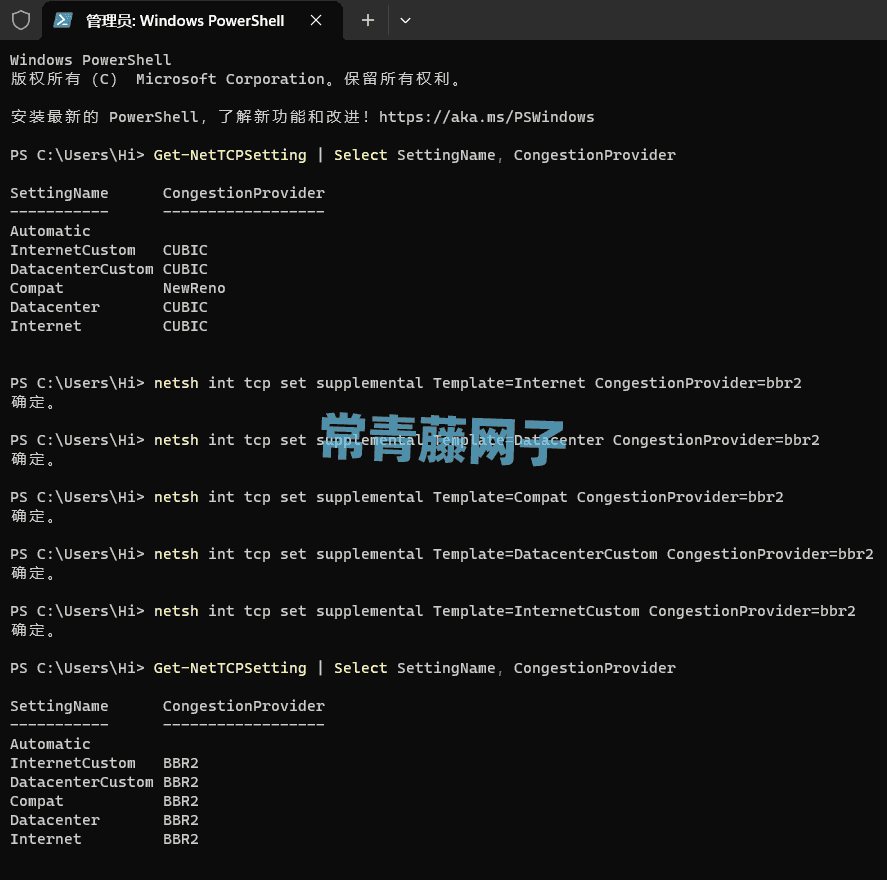Image resolution: width=887 pixels, height=880 pixels.
Task: Open a new tab with the plus button
Action: (368, 20)
